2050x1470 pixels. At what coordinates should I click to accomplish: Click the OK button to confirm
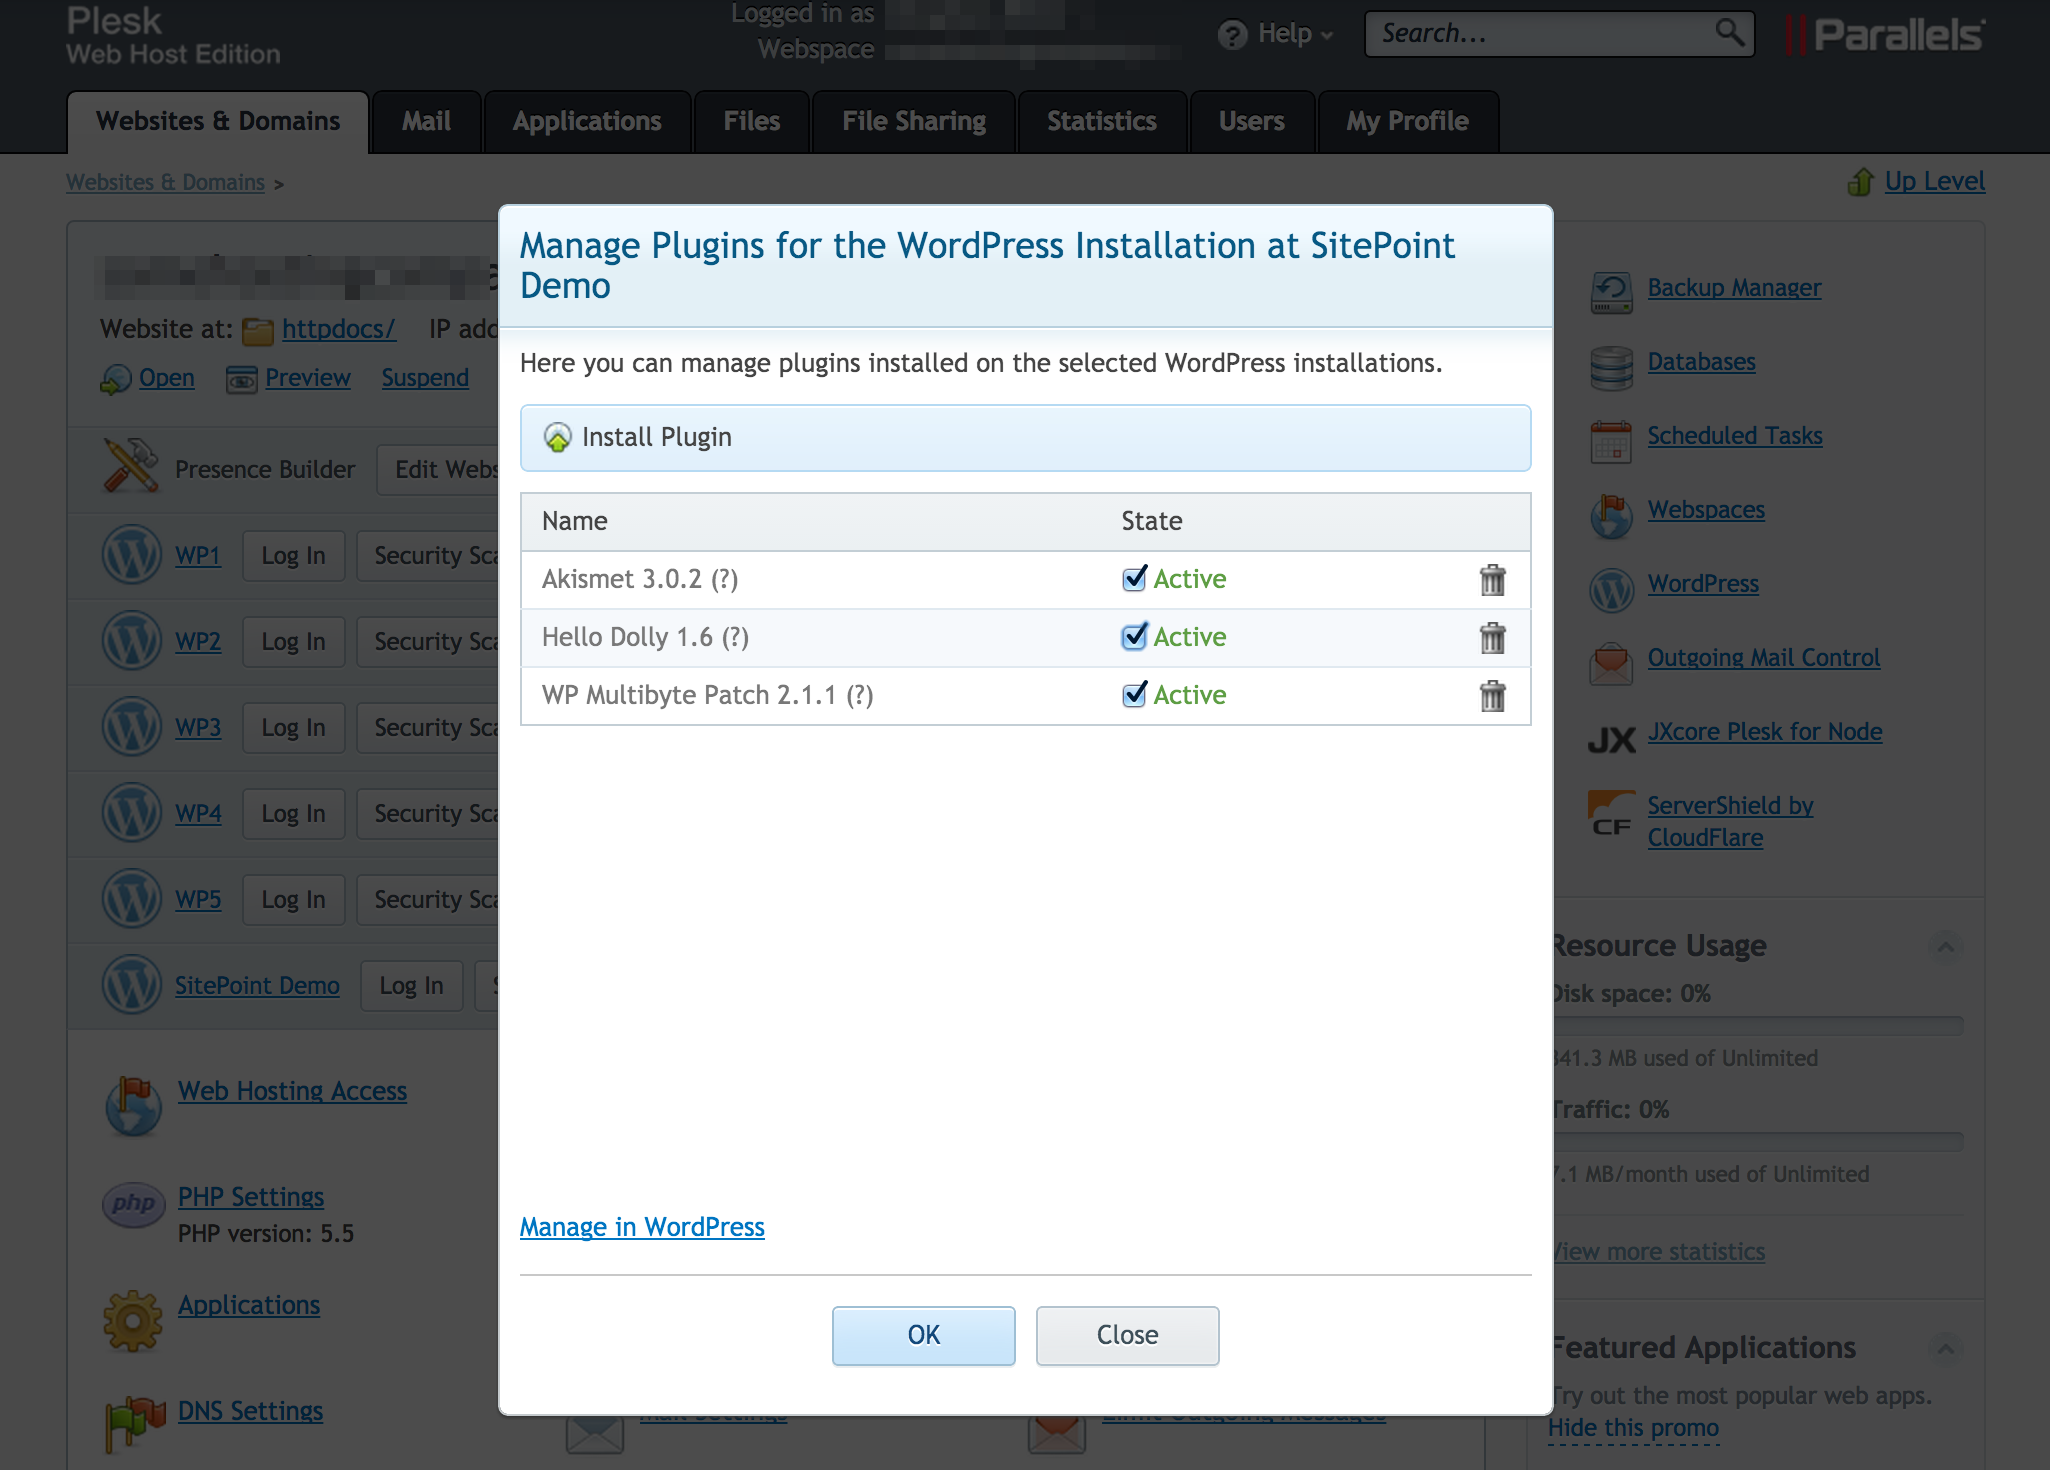(922, 1335)
